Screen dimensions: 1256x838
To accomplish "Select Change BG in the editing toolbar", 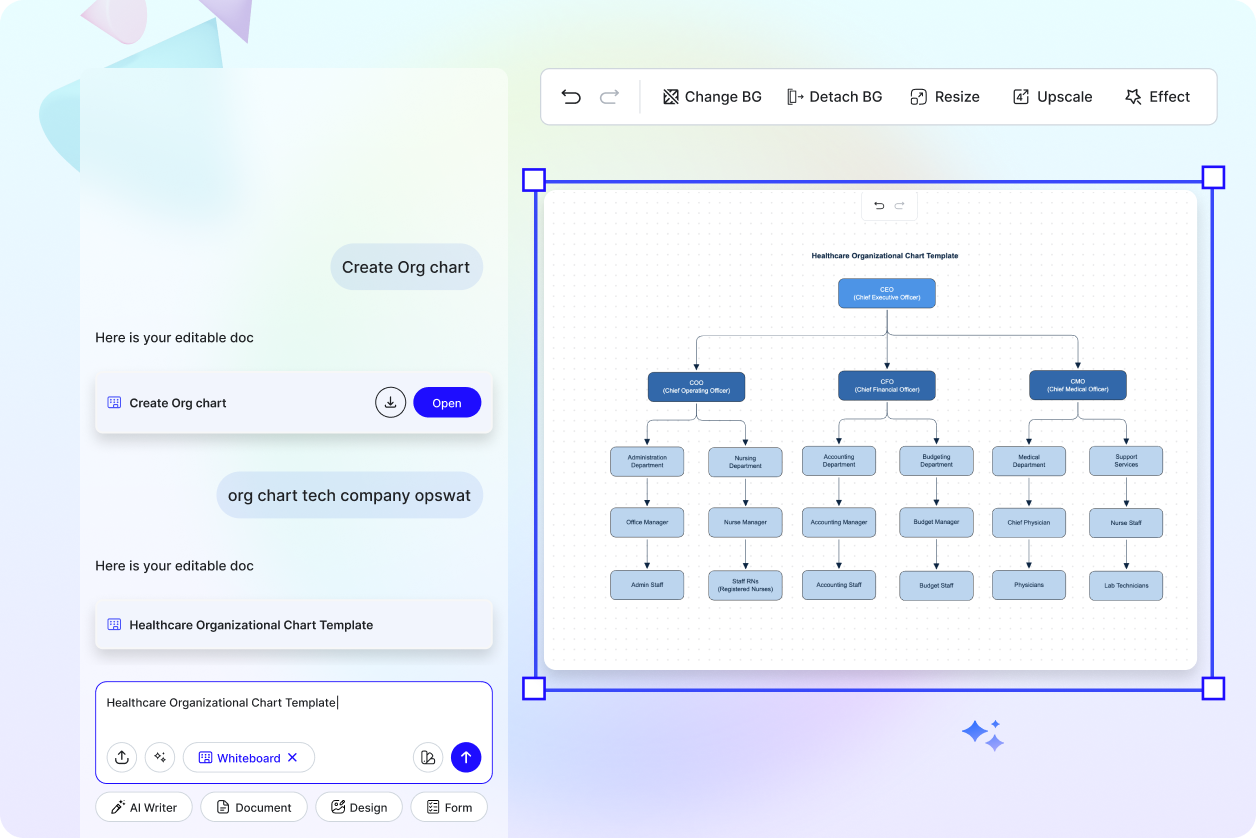I will pyautogui.click(x=711, y=96).
